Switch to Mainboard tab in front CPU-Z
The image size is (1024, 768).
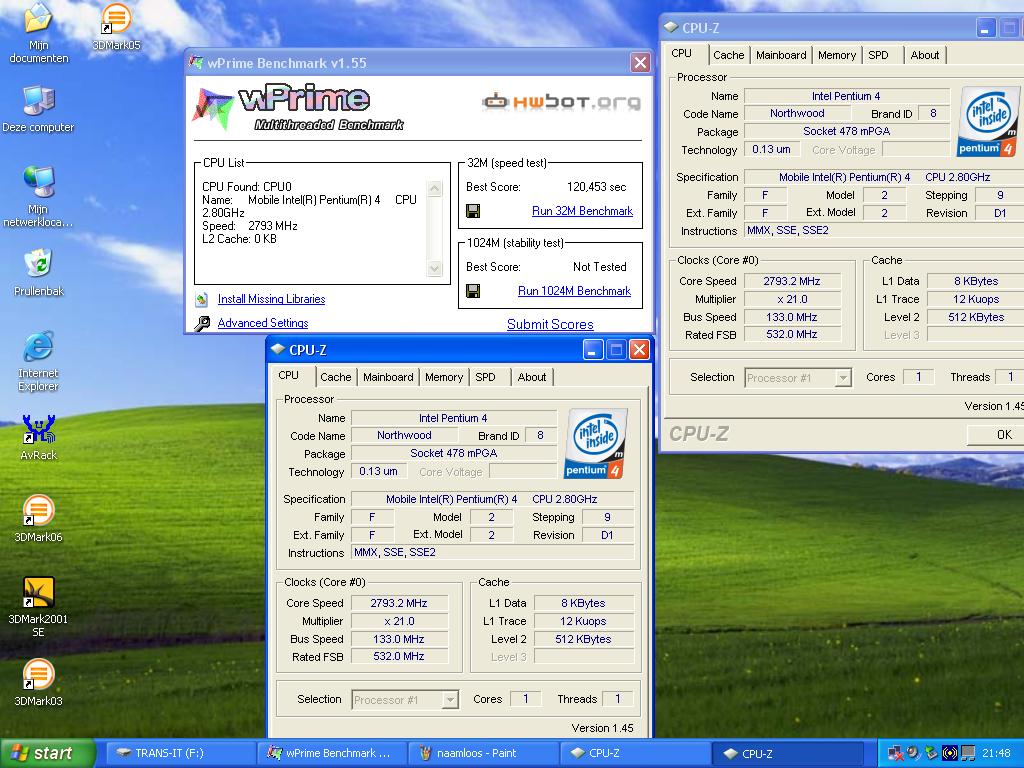click(388, 377)
